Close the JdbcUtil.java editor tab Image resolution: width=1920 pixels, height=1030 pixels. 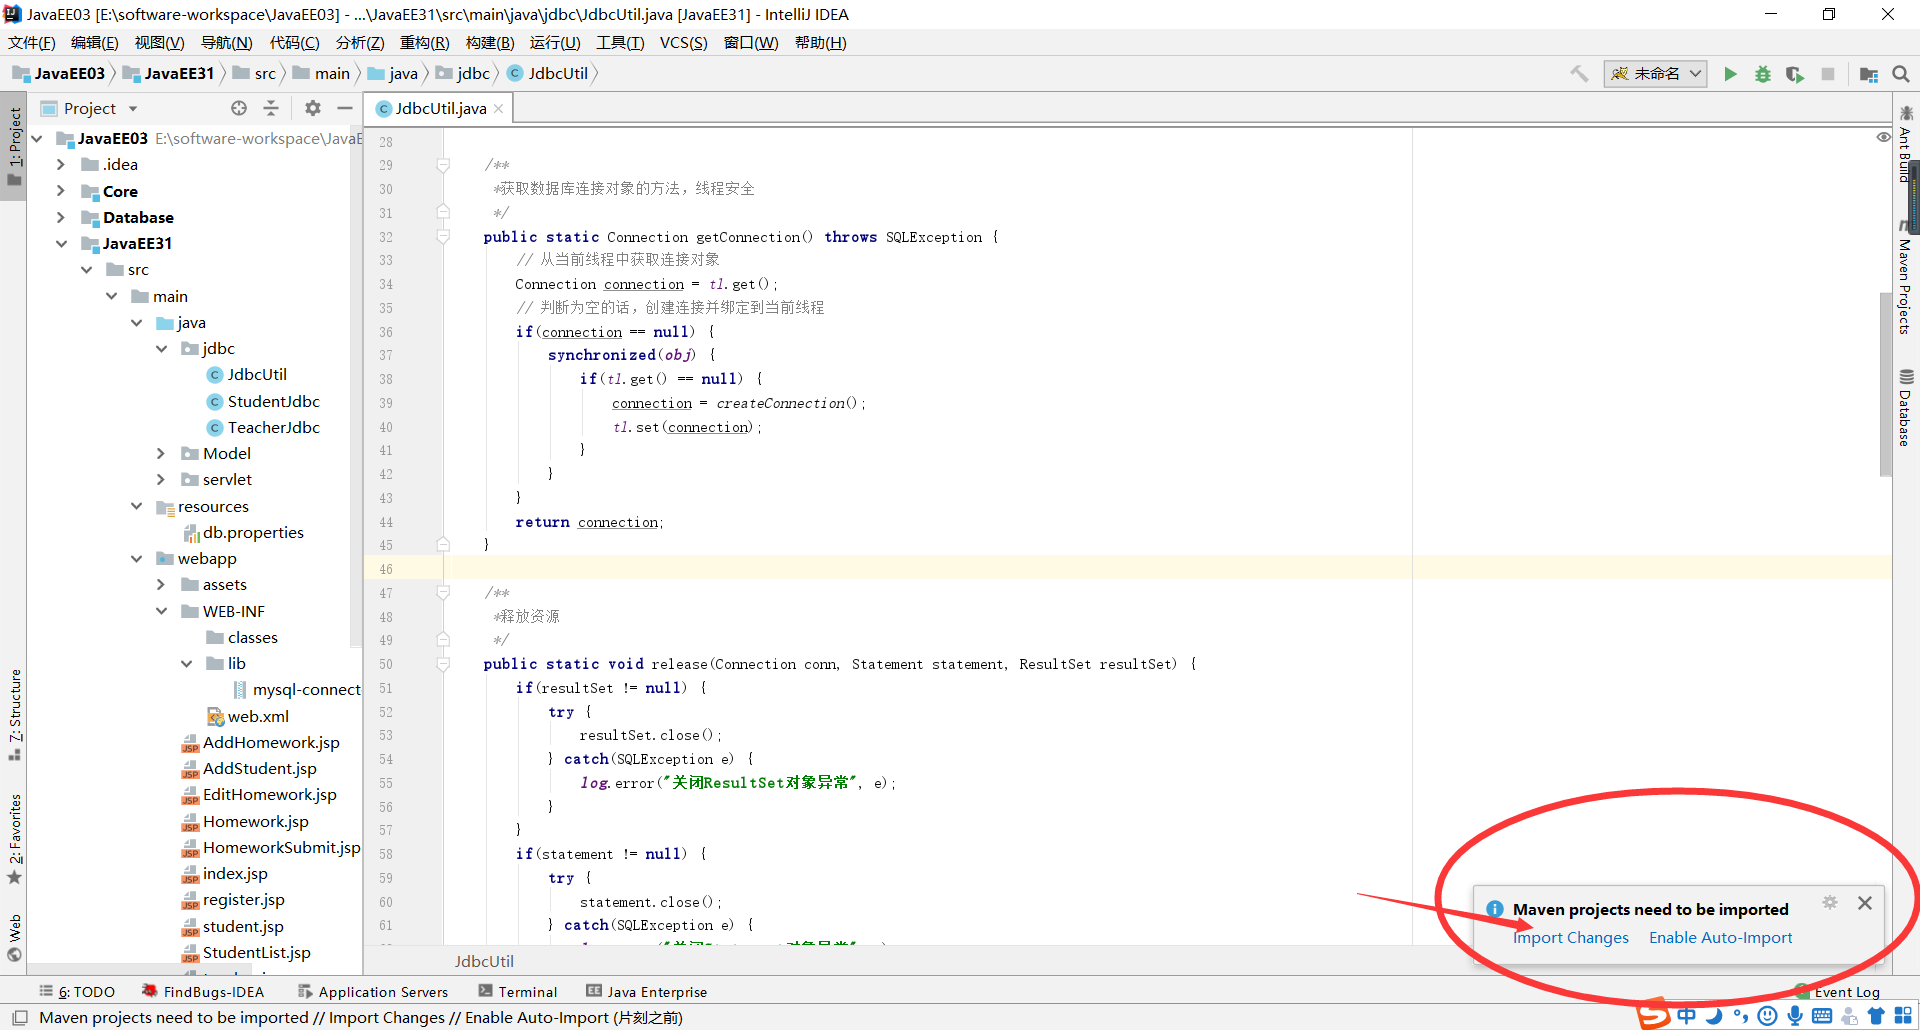tap(498, 108)
